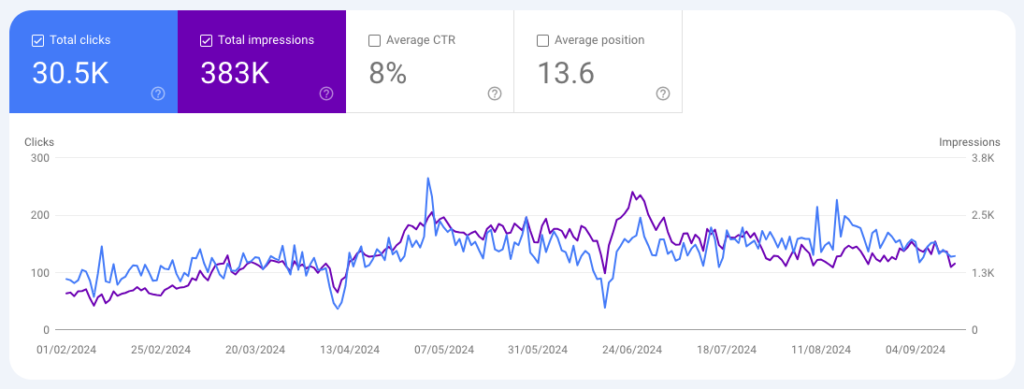Click the purple impressions peak near 24/06/2024

(x=632, y=192)
